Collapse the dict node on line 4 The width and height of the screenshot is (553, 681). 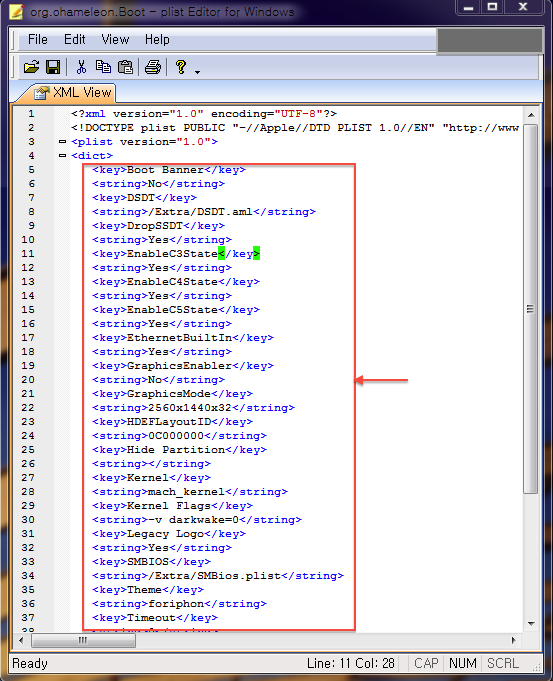click(x=63, y=155)
